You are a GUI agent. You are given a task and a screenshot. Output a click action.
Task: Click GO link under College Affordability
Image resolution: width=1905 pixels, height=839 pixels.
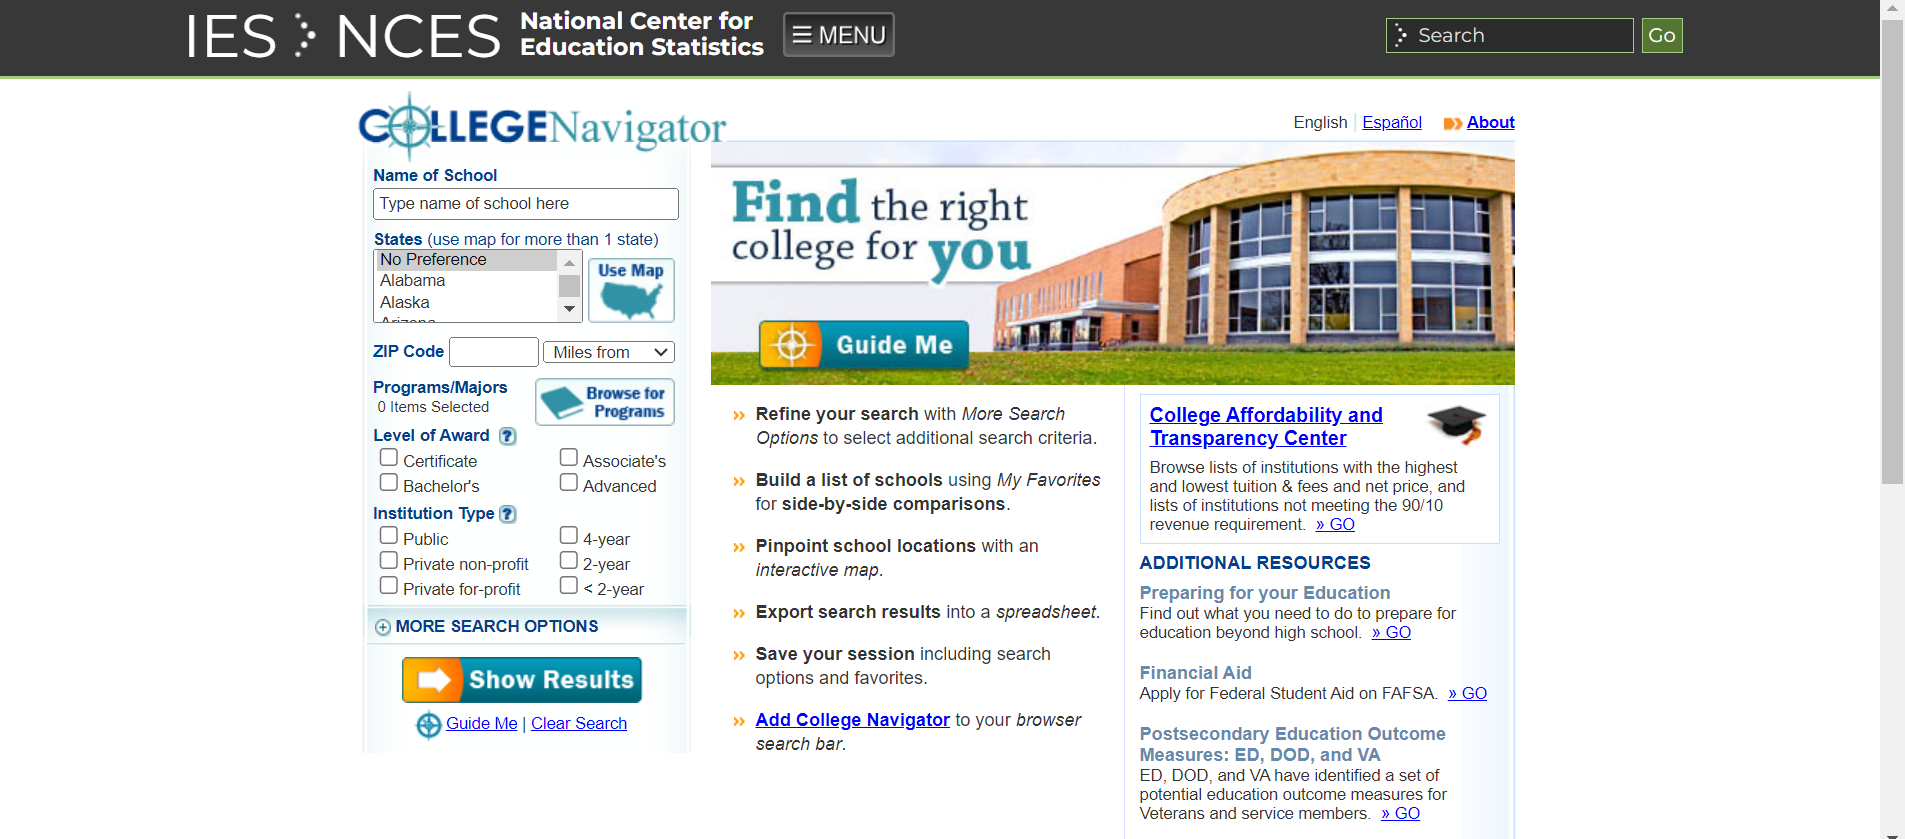point(1335,524)
